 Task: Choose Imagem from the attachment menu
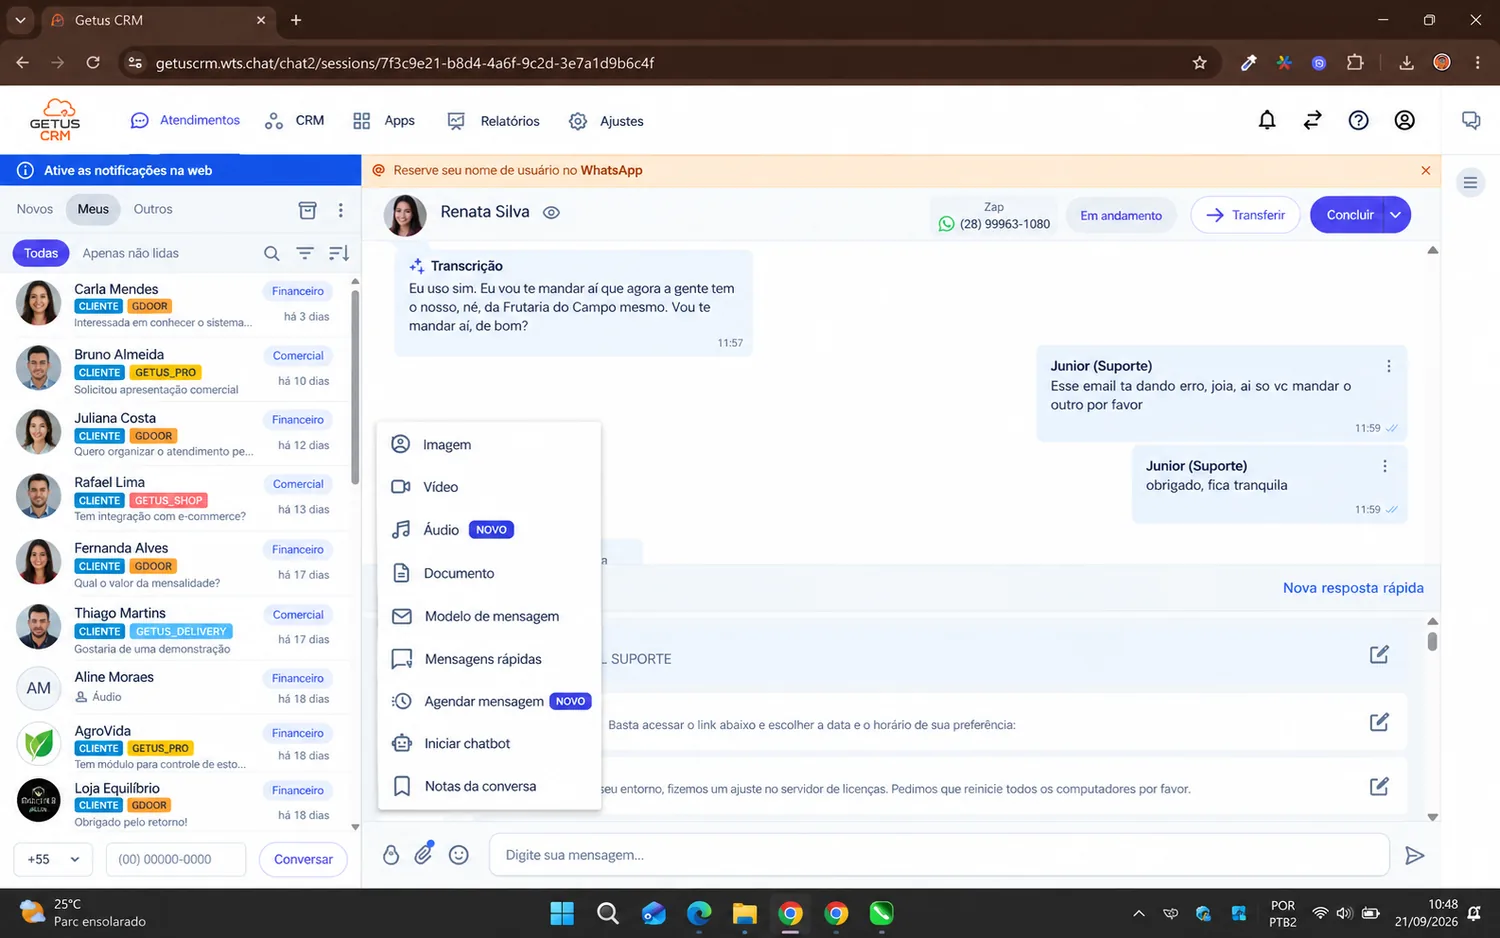point(489,444)
